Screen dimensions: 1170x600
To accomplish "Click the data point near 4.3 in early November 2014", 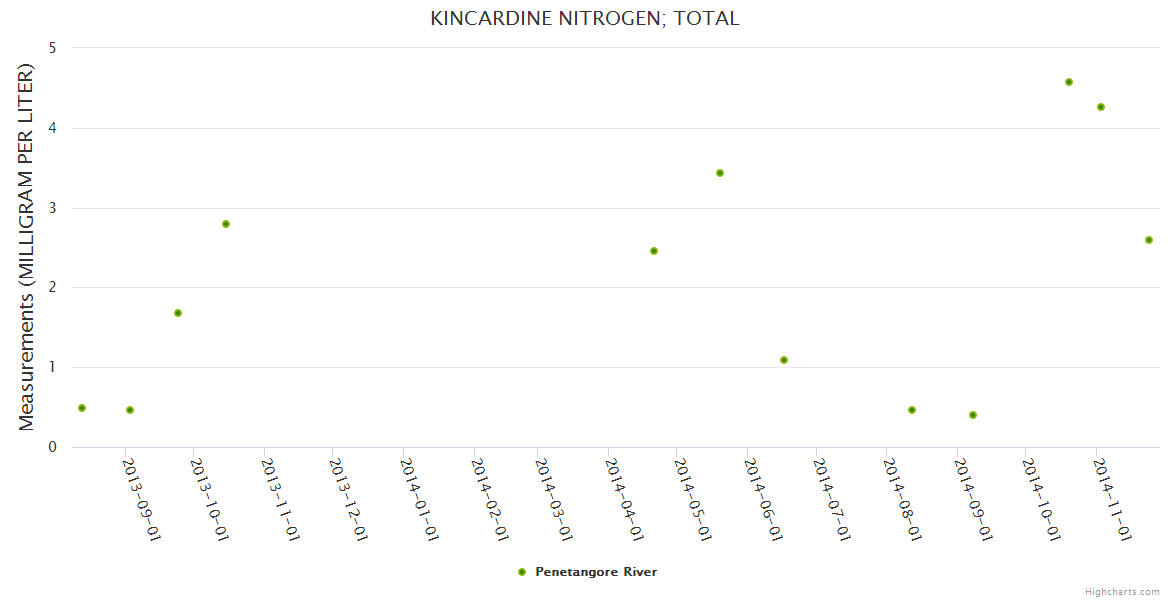I will pyautogui.click(x=1101, y=107).
